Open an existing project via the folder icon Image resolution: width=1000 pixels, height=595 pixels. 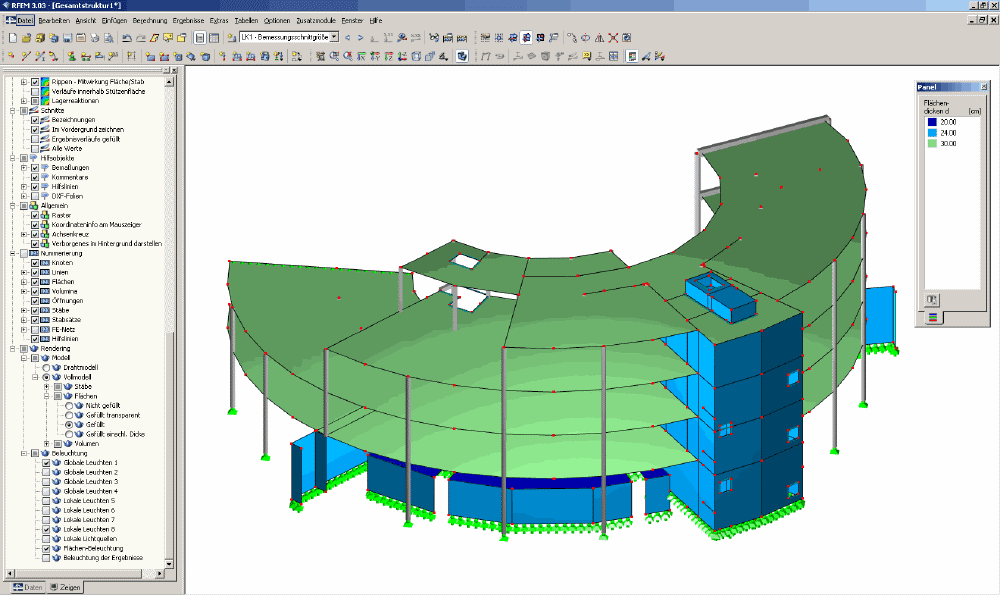click(x=26, y=37)
